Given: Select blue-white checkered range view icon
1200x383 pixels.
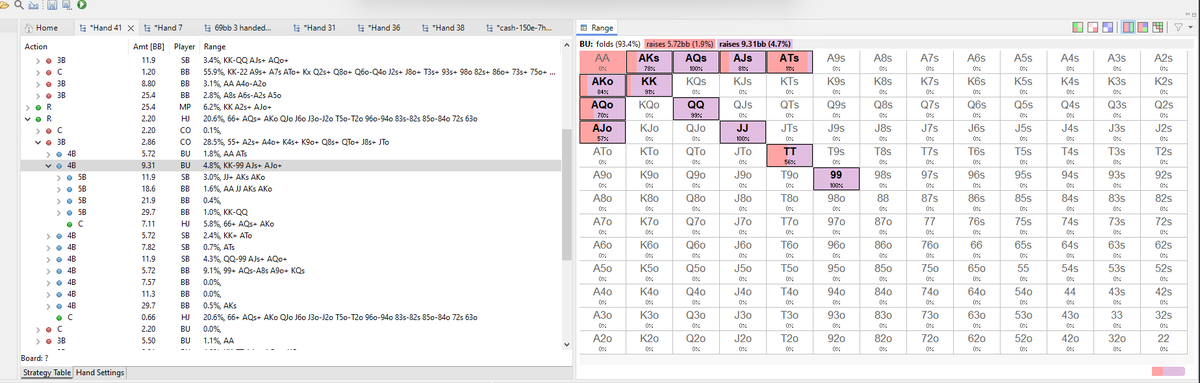Looking at the screenshot, I should point(1108,27).
